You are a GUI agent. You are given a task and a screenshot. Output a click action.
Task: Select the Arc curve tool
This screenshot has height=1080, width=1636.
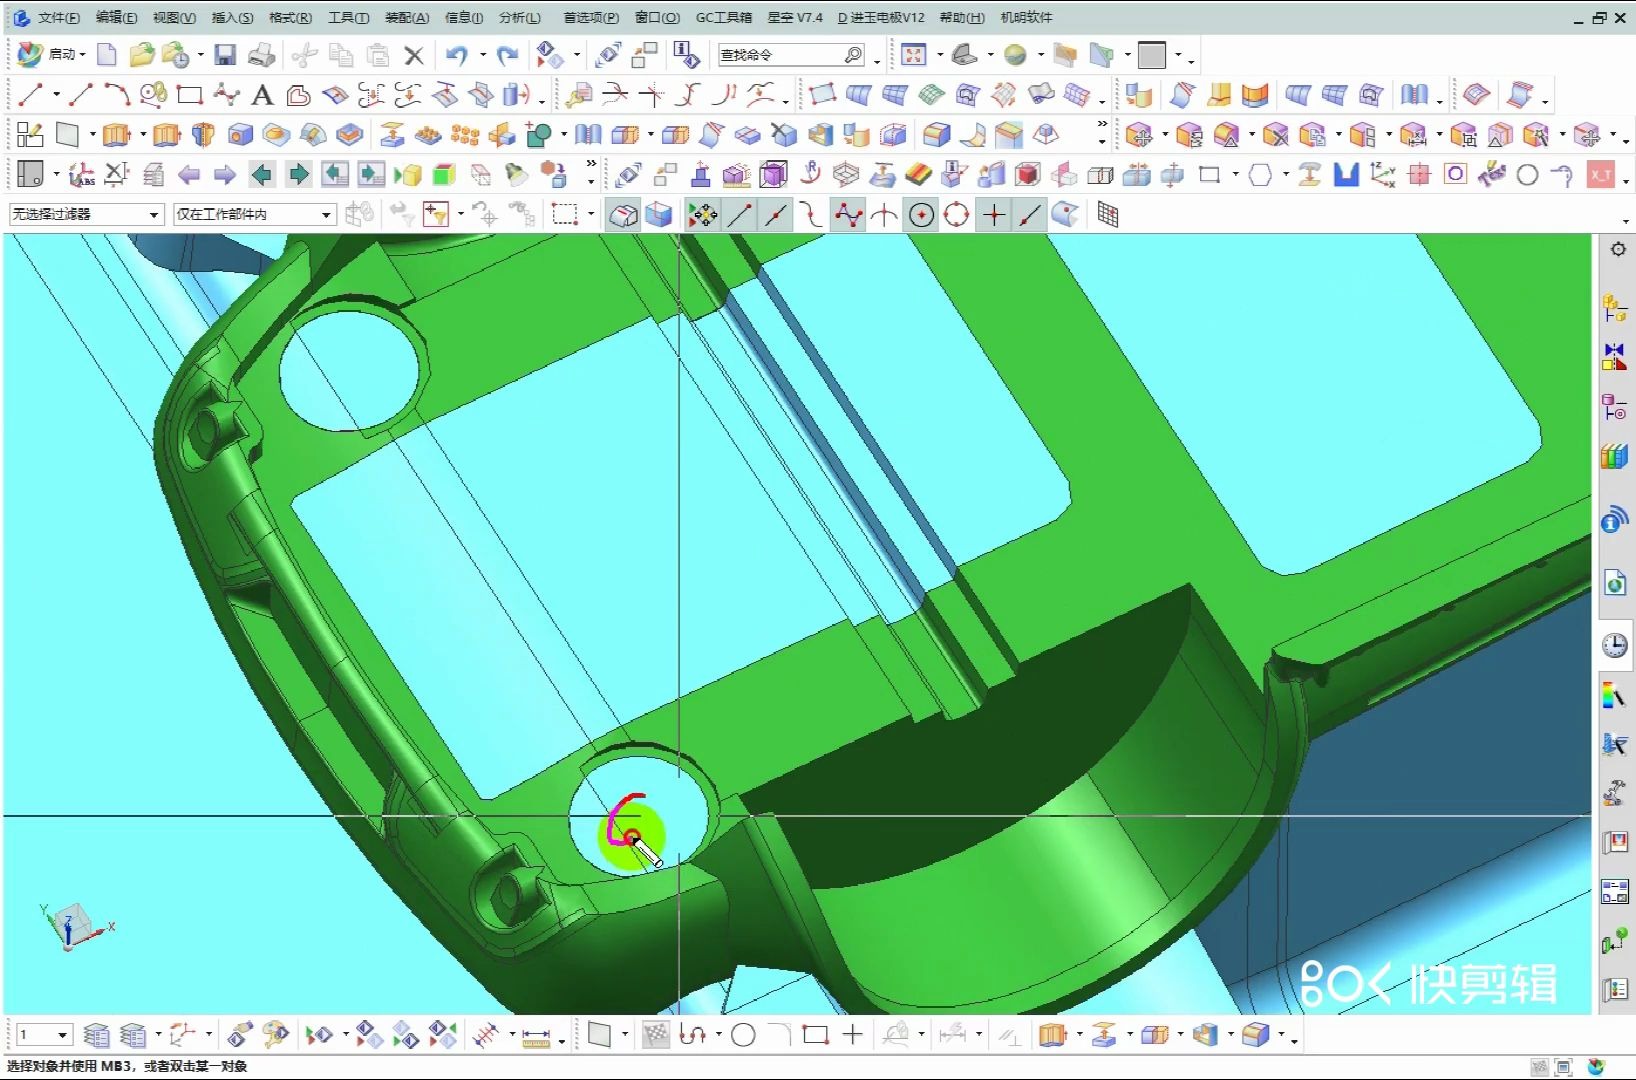coord(117,95)
